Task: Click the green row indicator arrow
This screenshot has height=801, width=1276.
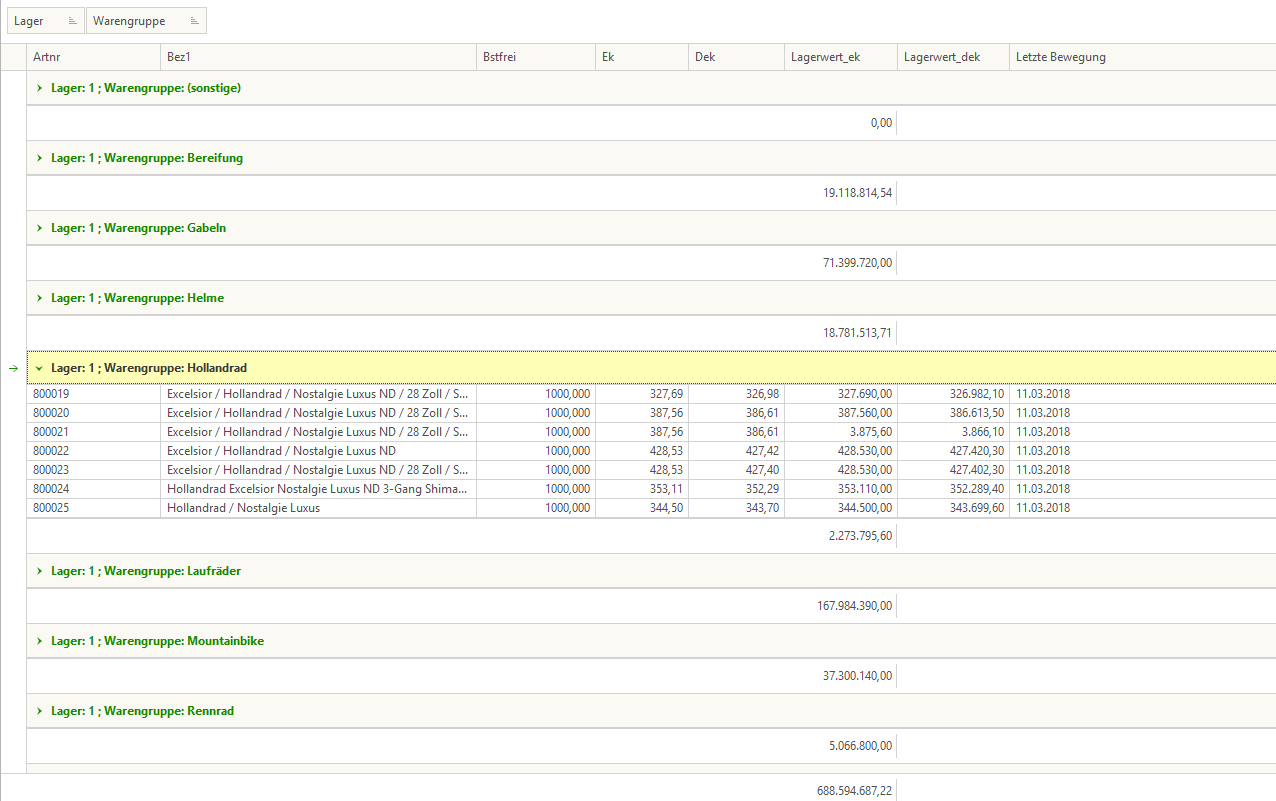Action: pos(13,369)
